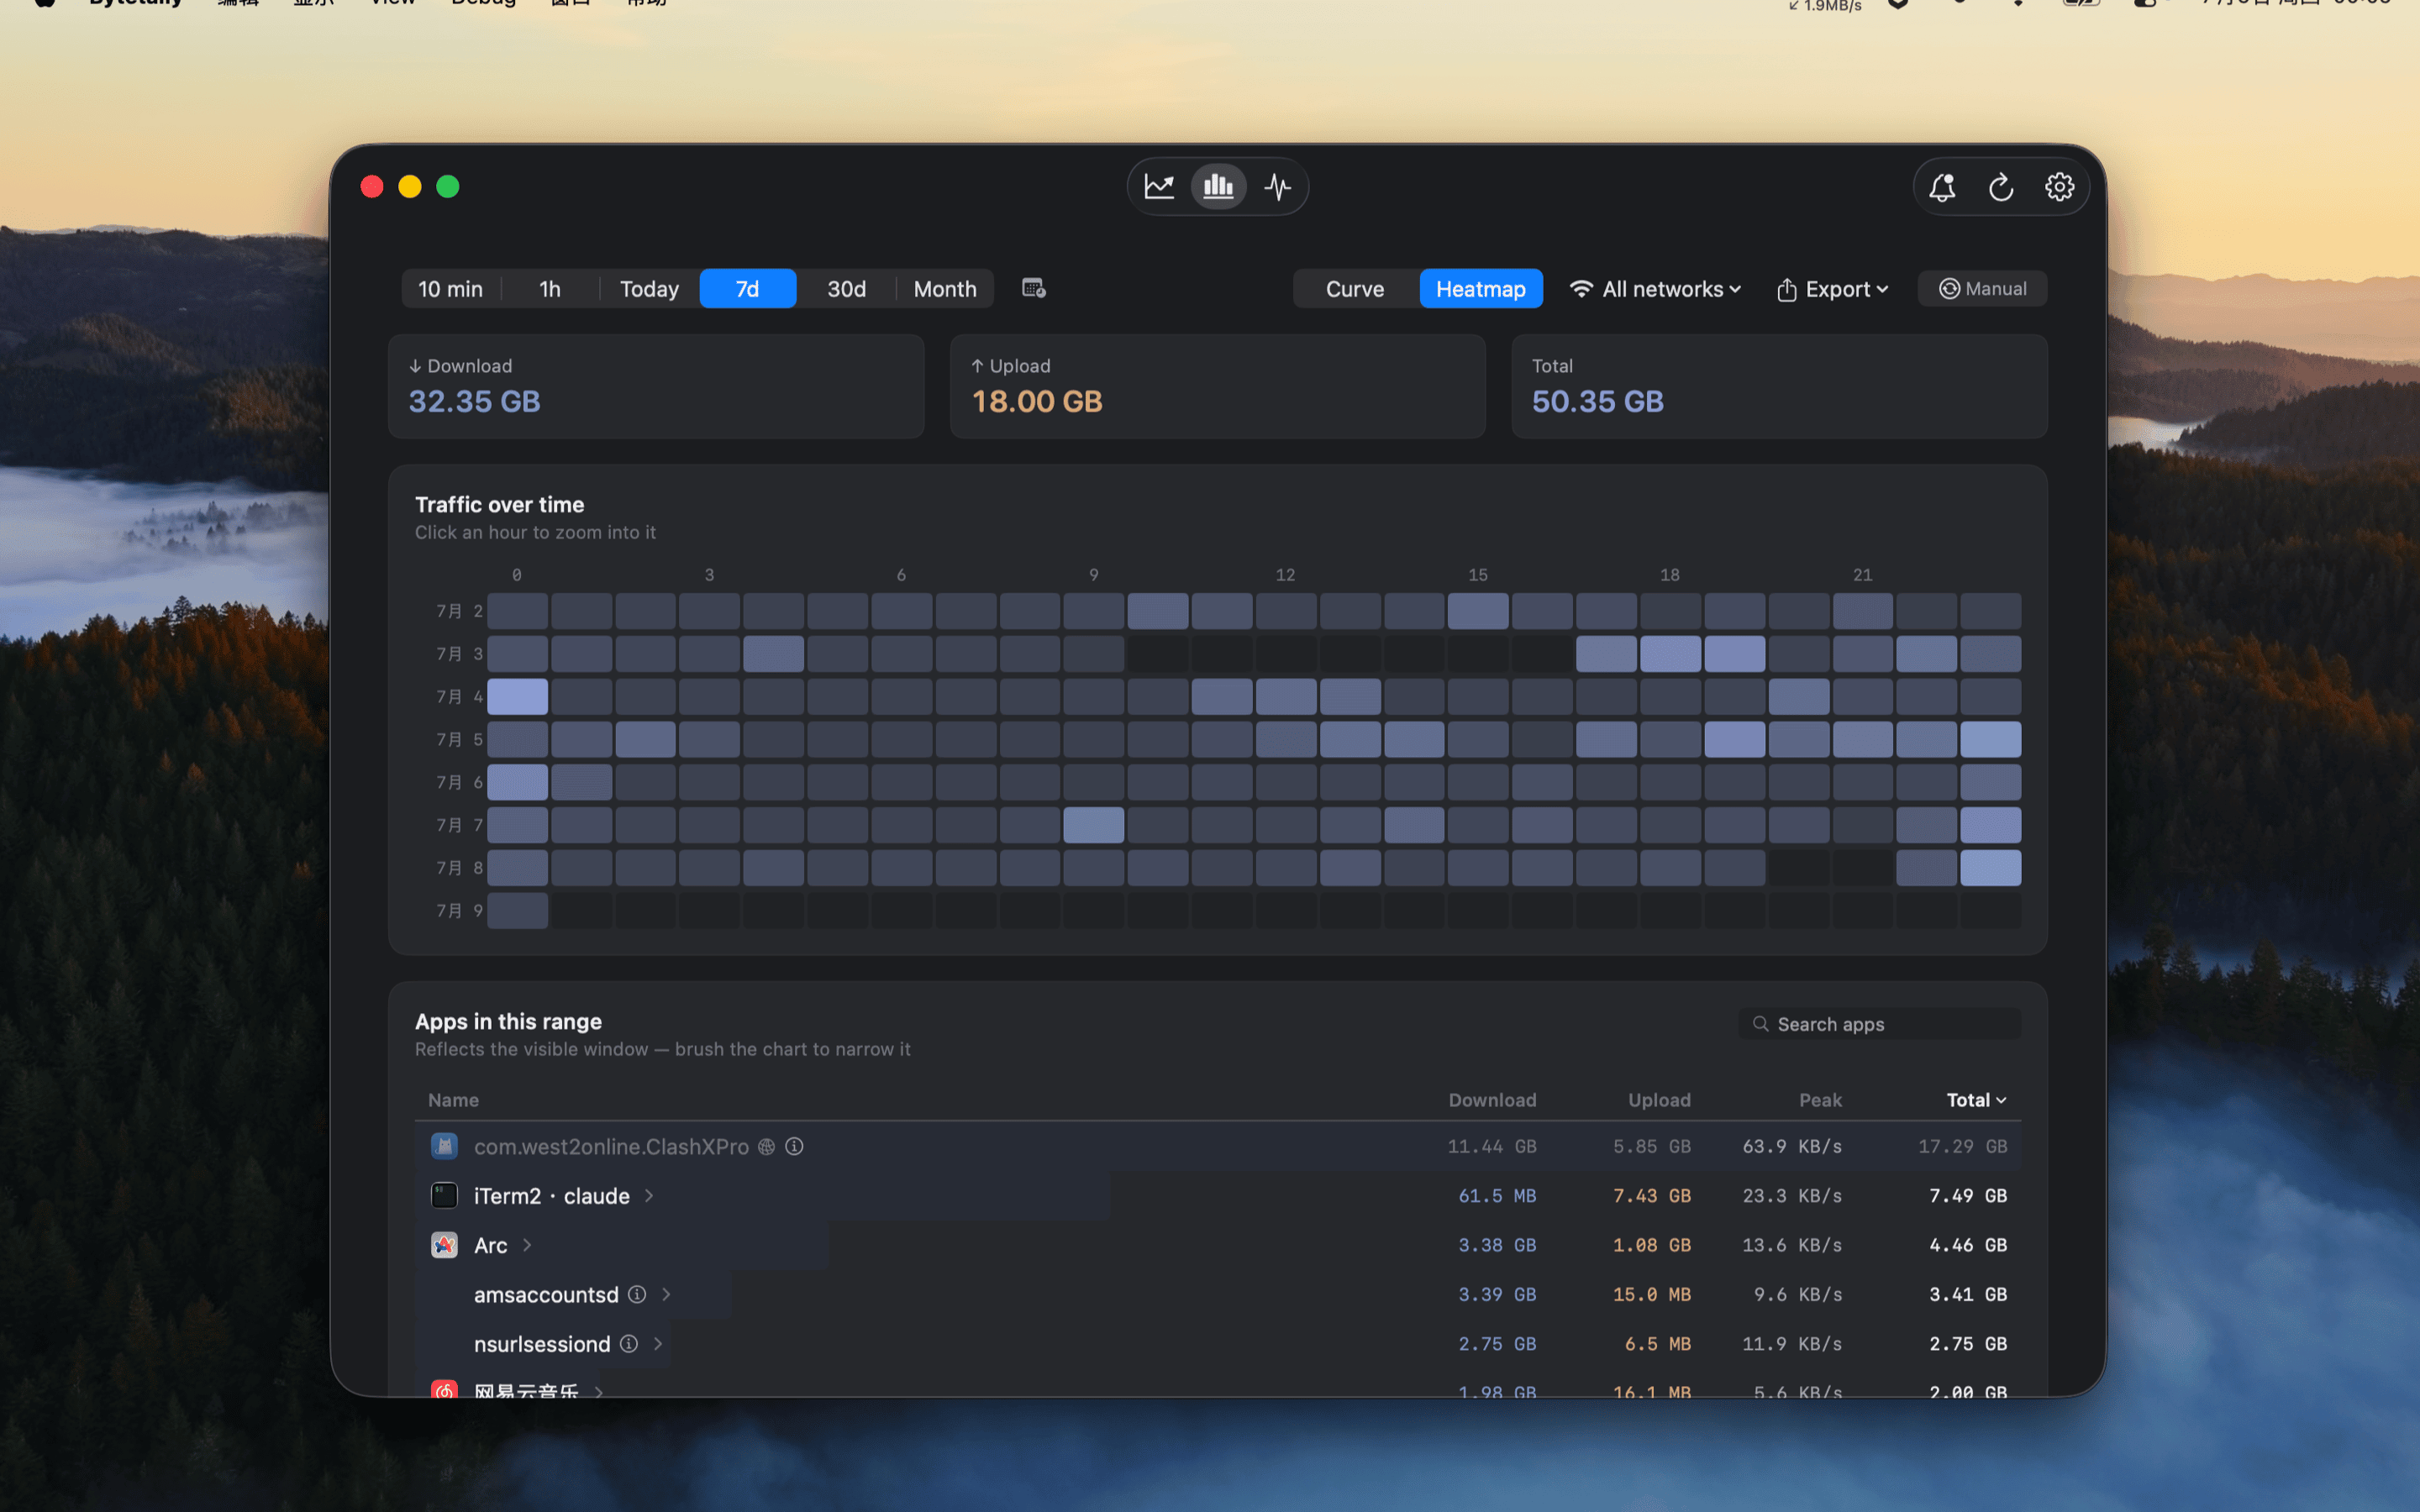
Task: Toggle the Manual refresh mode
Action: coord(1982,289)
